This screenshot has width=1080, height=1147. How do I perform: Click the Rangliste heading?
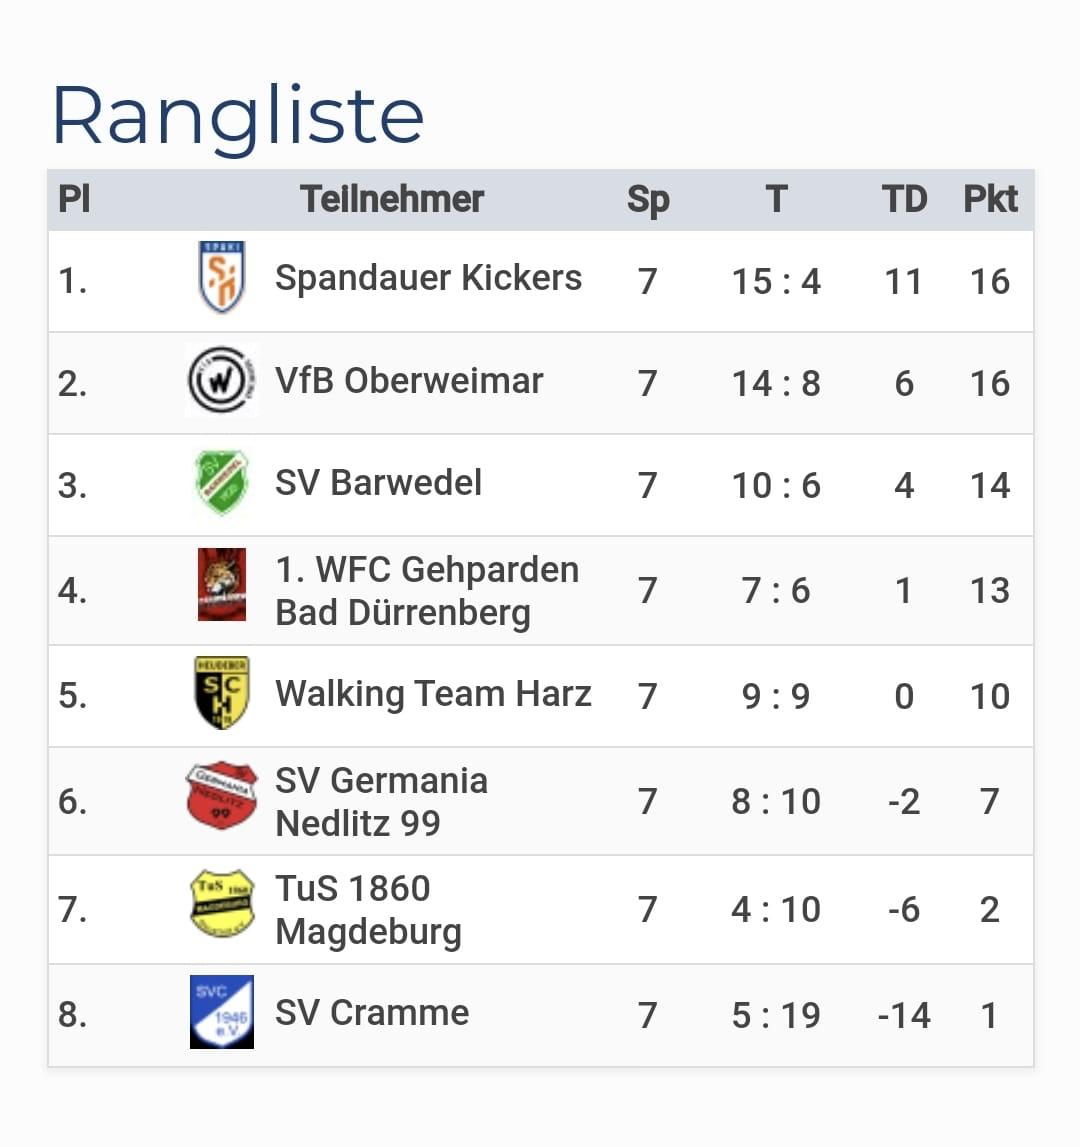click(238, 117)
